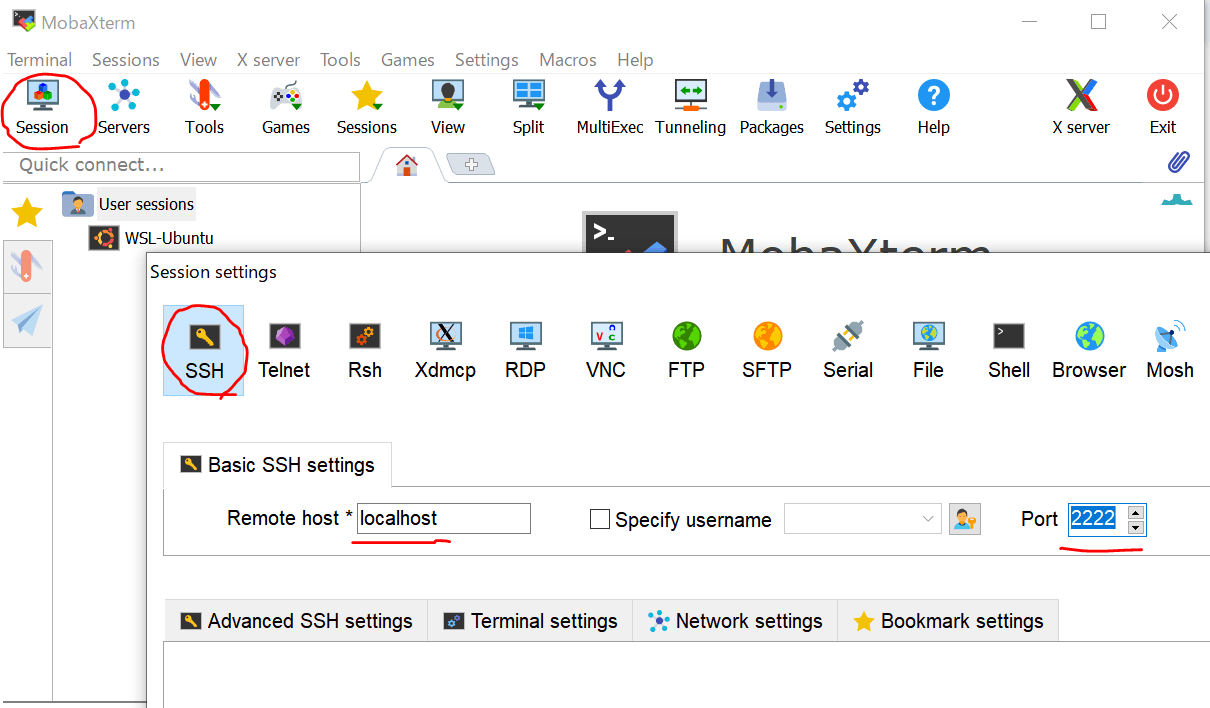
Task: Click the Quick connect field
Action: click(181, 165)
